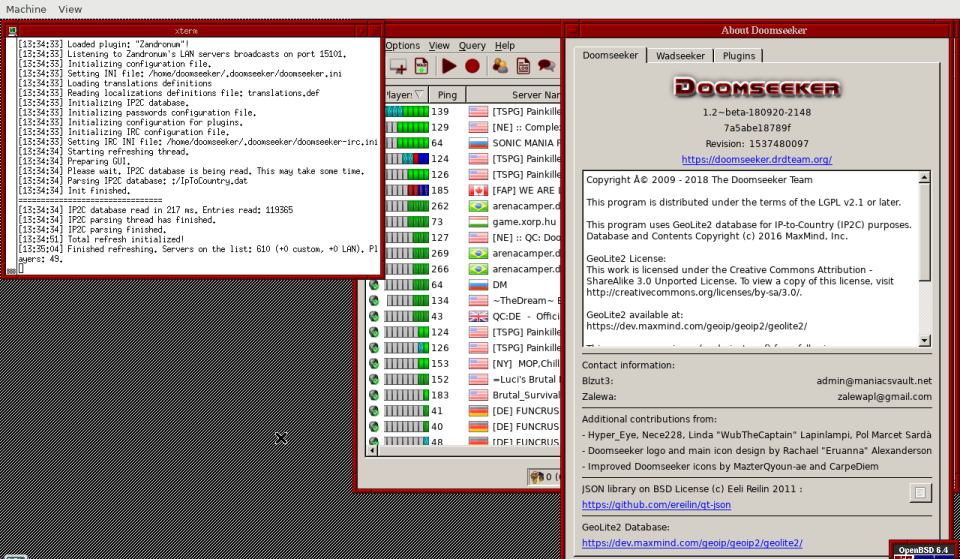Click the dark red triangle refresh icon
The width and height of the screenshot is (960, 559).
pos(449,66)
